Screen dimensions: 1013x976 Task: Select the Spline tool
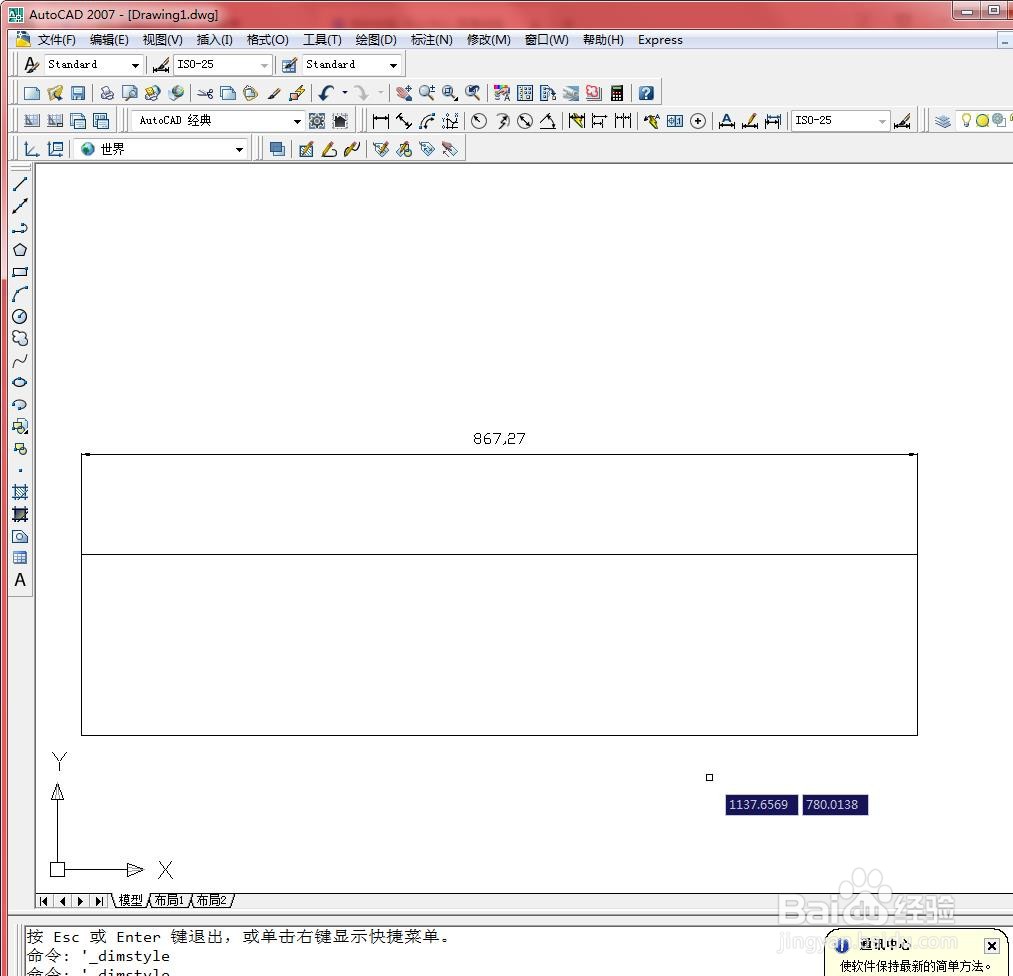click(x=20, y=360)
